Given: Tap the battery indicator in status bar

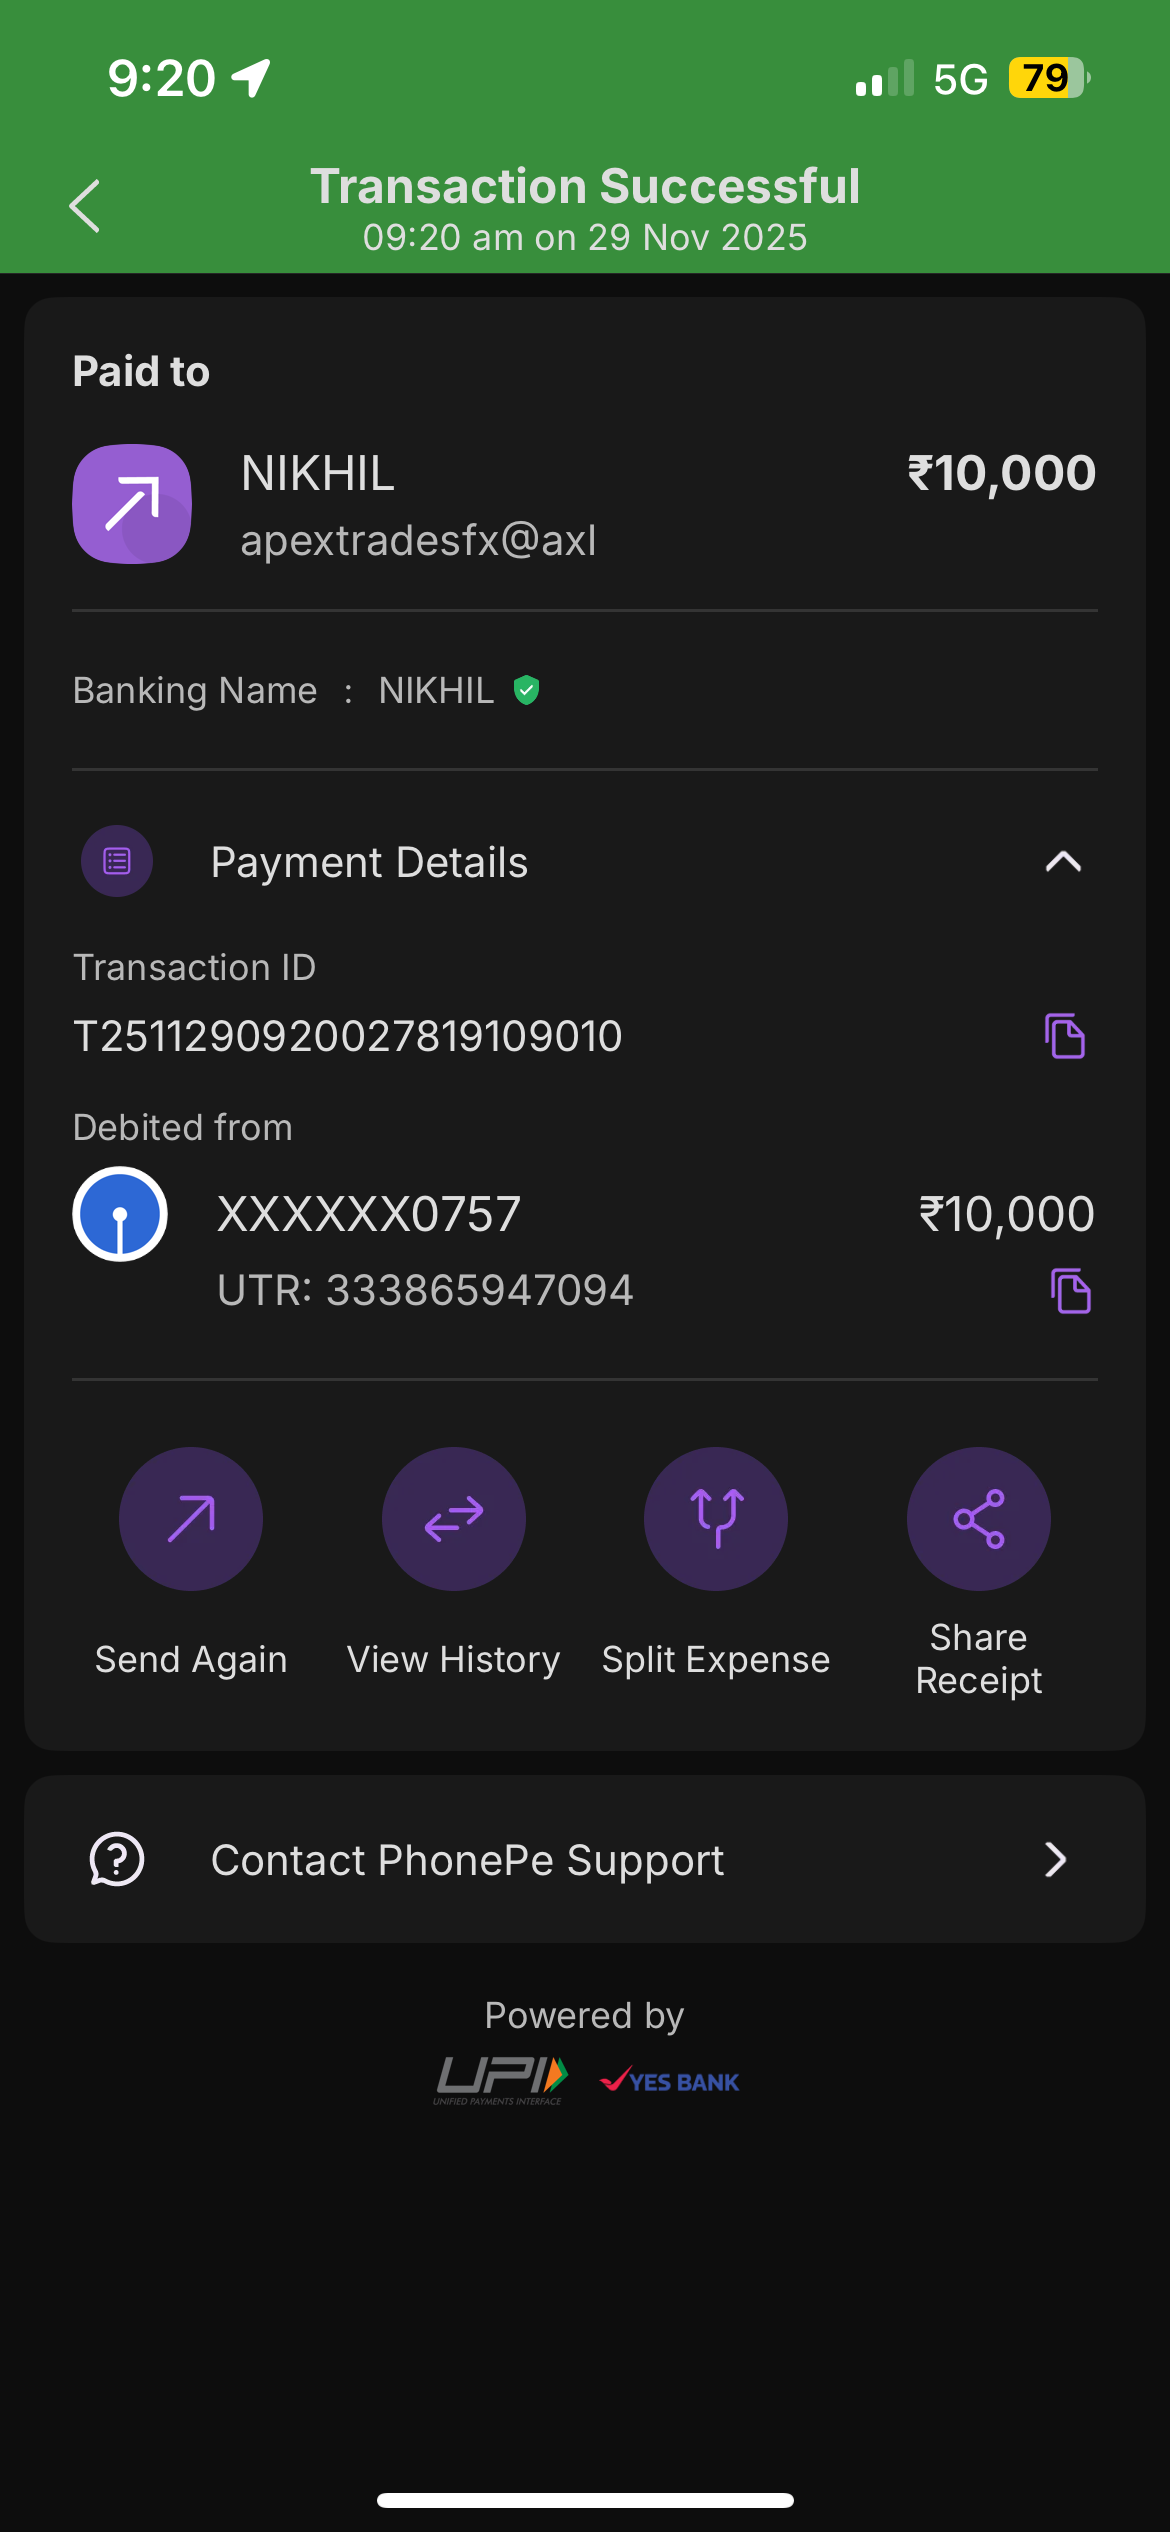Looking at the screenshot, I should click(1047, 78).
